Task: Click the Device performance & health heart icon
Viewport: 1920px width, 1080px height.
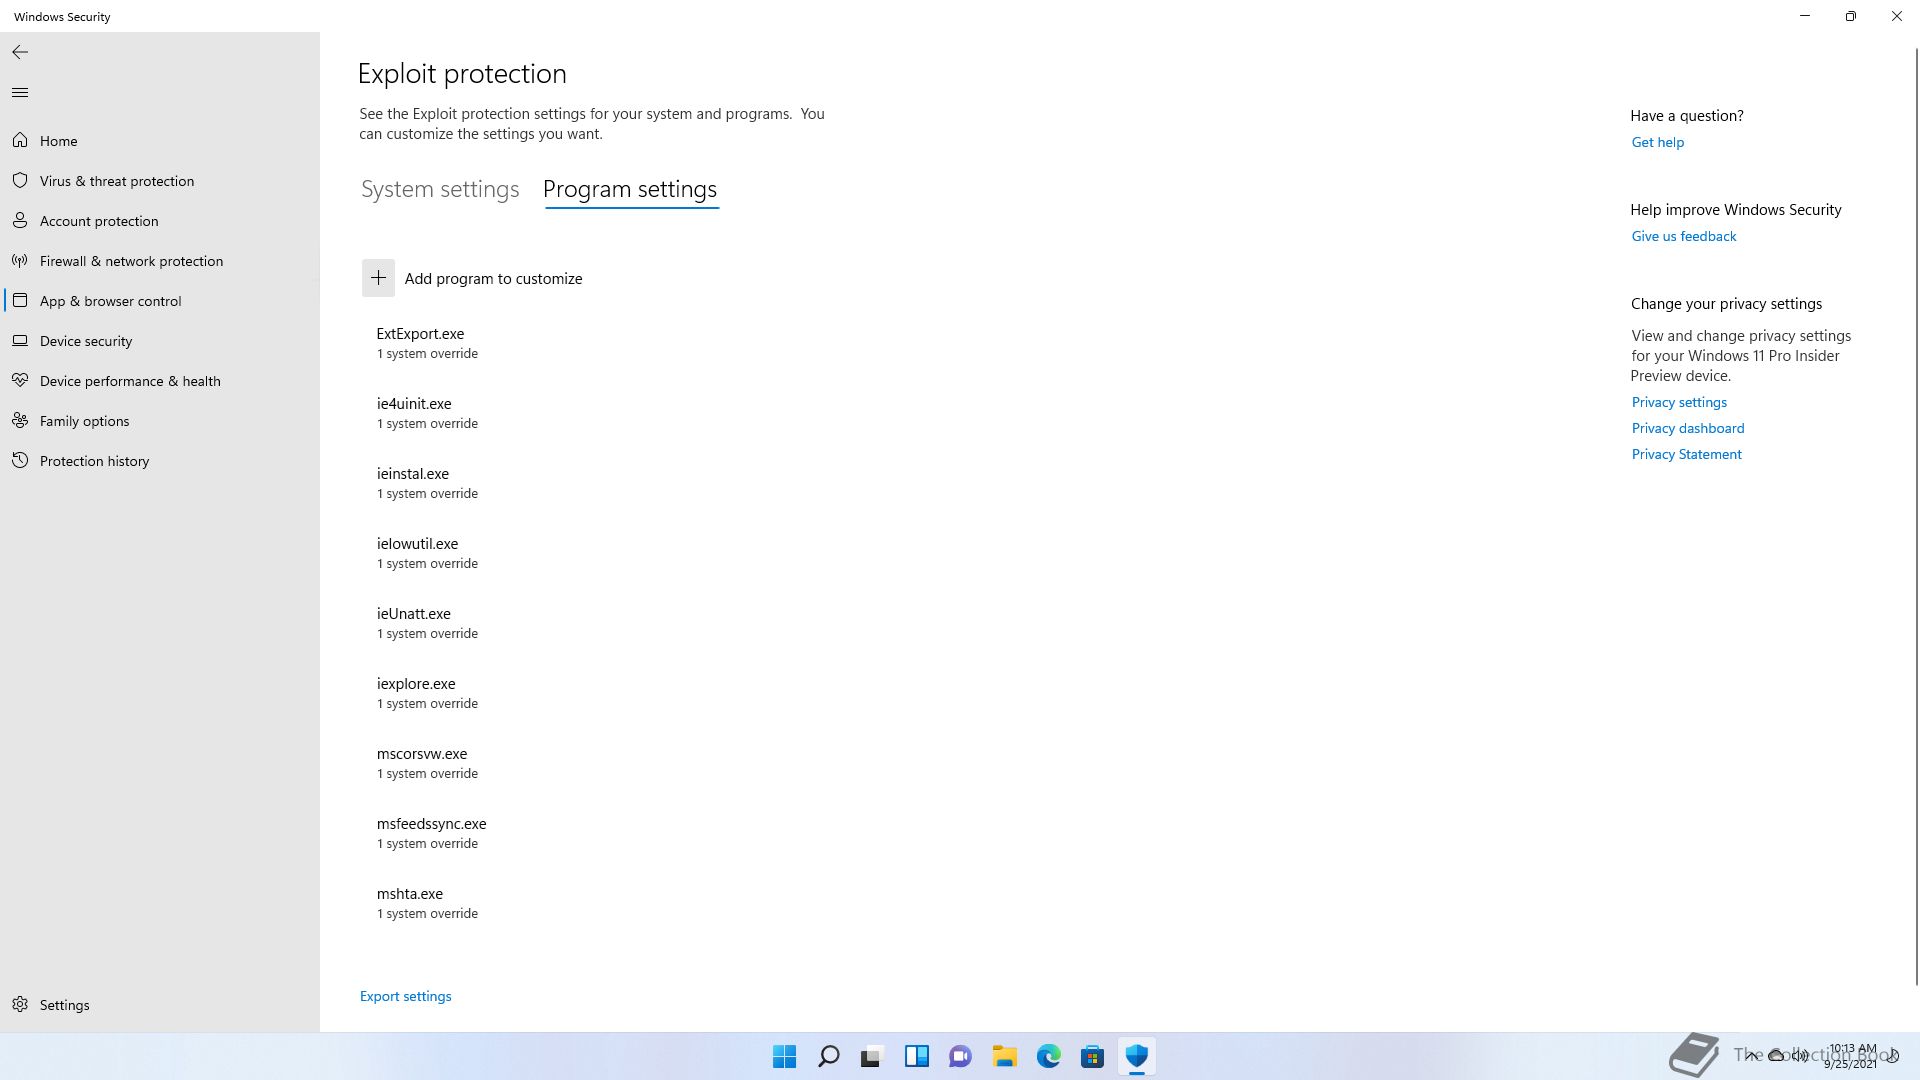Action: [x=20, y=381]
